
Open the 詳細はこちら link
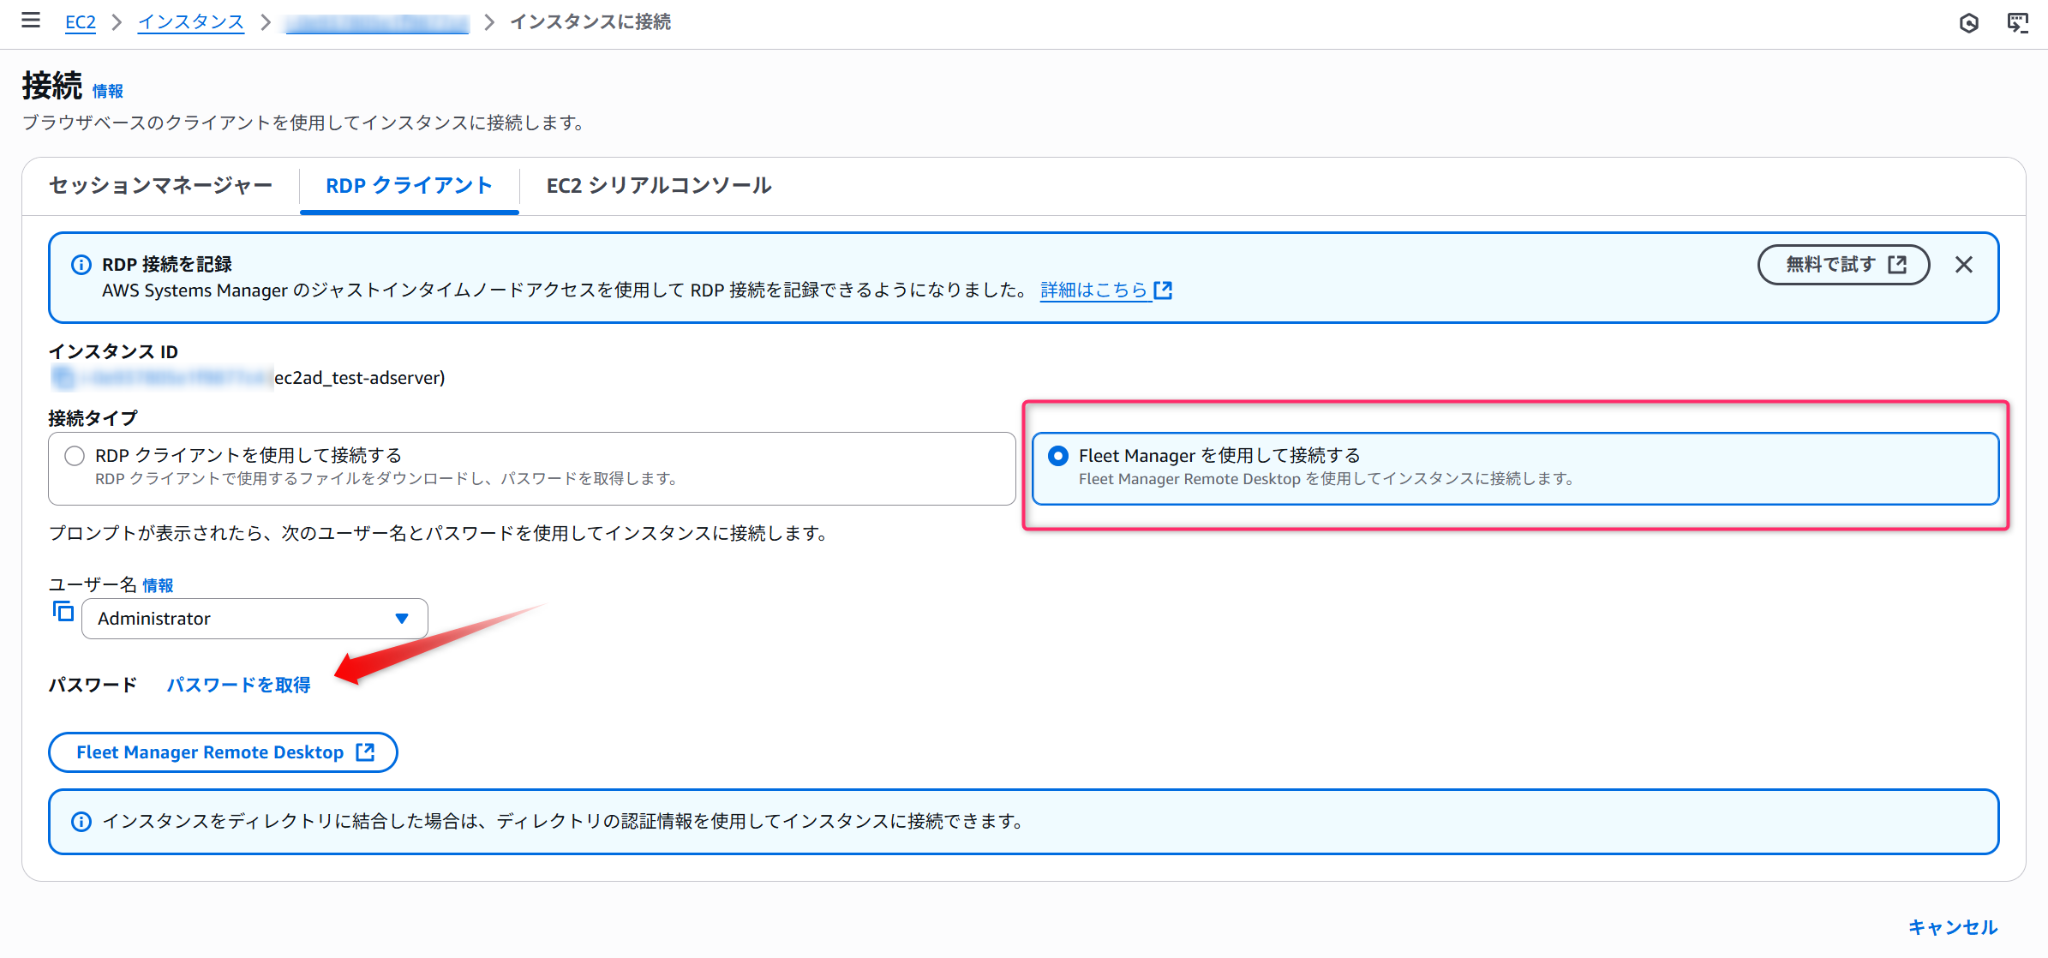(1104, 290)
